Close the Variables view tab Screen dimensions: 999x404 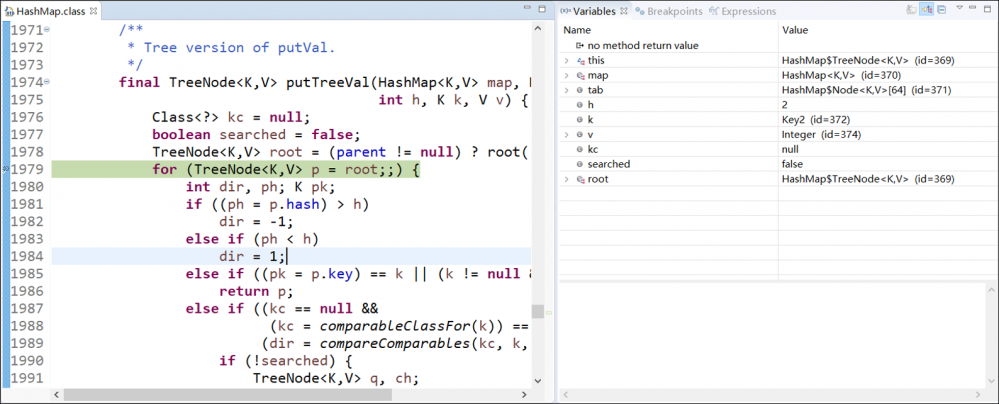(x=624, y=11)
